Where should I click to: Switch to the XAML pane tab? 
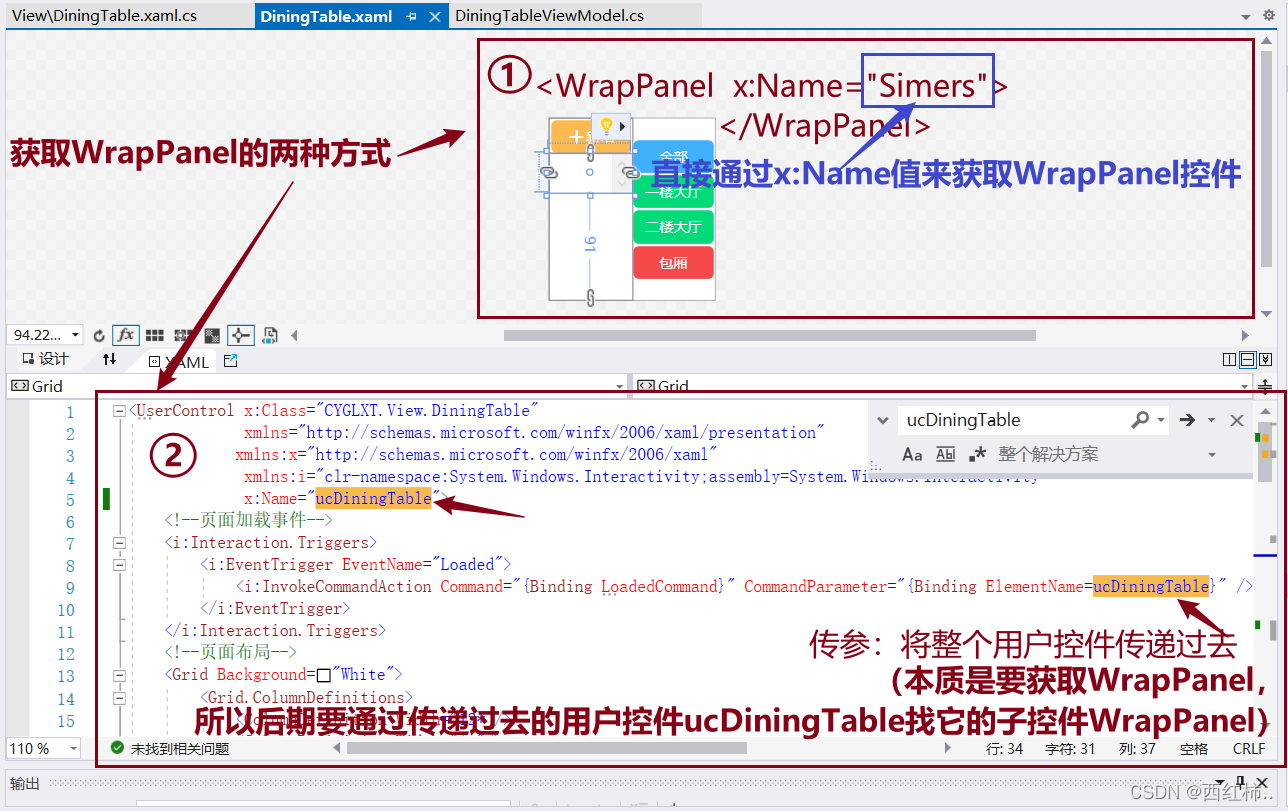click(x=179, y=362)
